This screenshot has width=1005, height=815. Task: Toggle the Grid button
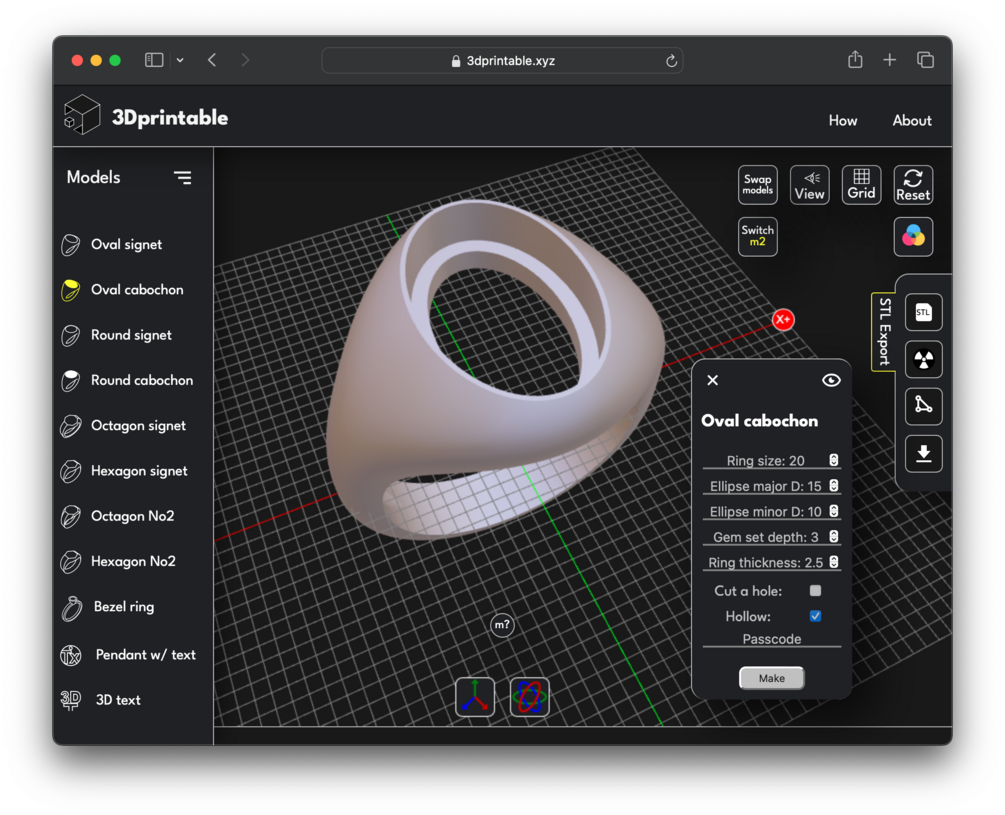(861, 185)
